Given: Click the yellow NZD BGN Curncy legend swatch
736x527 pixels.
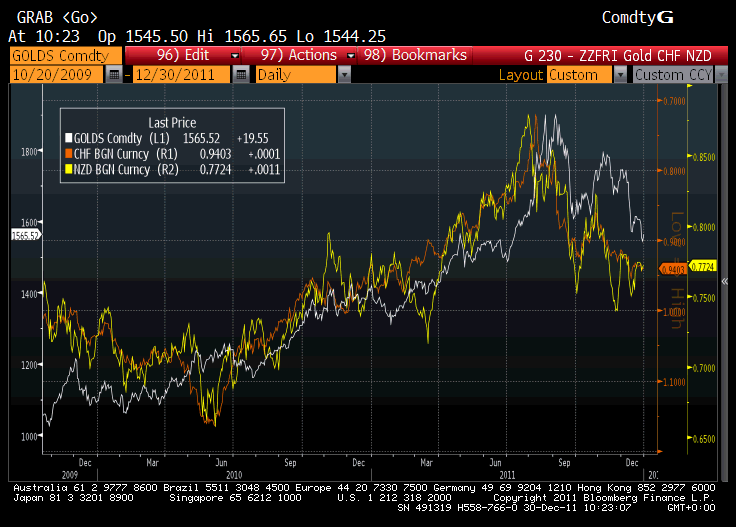Looking at the screenshot, I should pyautogui.click(x=69, y=169).
